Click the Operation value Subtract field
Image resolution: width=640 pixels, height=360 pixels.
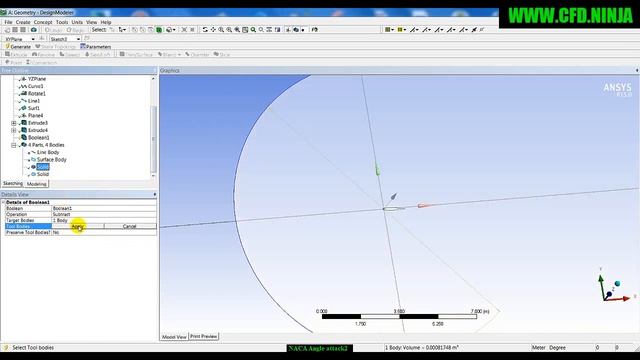[x=104, y=214]
